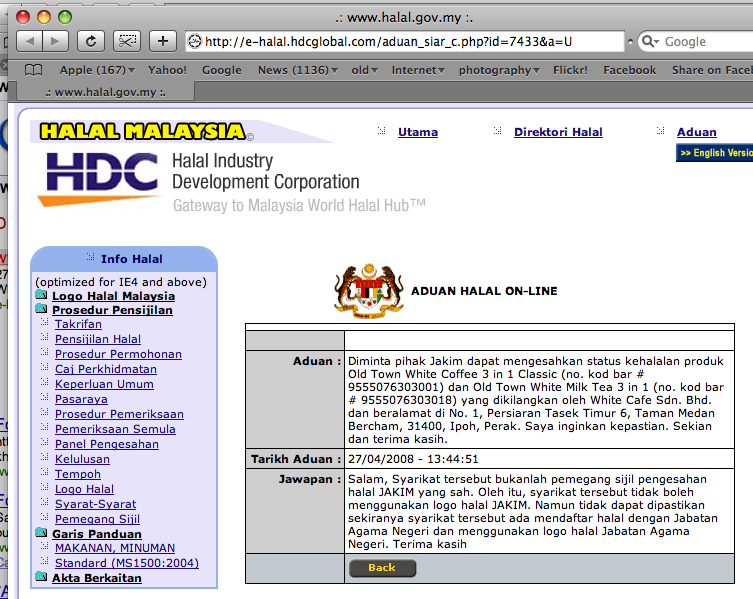Image resolution: width=753 pixels, height=599 pixels.
Task: Click the Tarikh Aduan label cell
Action: click(295, 459)
